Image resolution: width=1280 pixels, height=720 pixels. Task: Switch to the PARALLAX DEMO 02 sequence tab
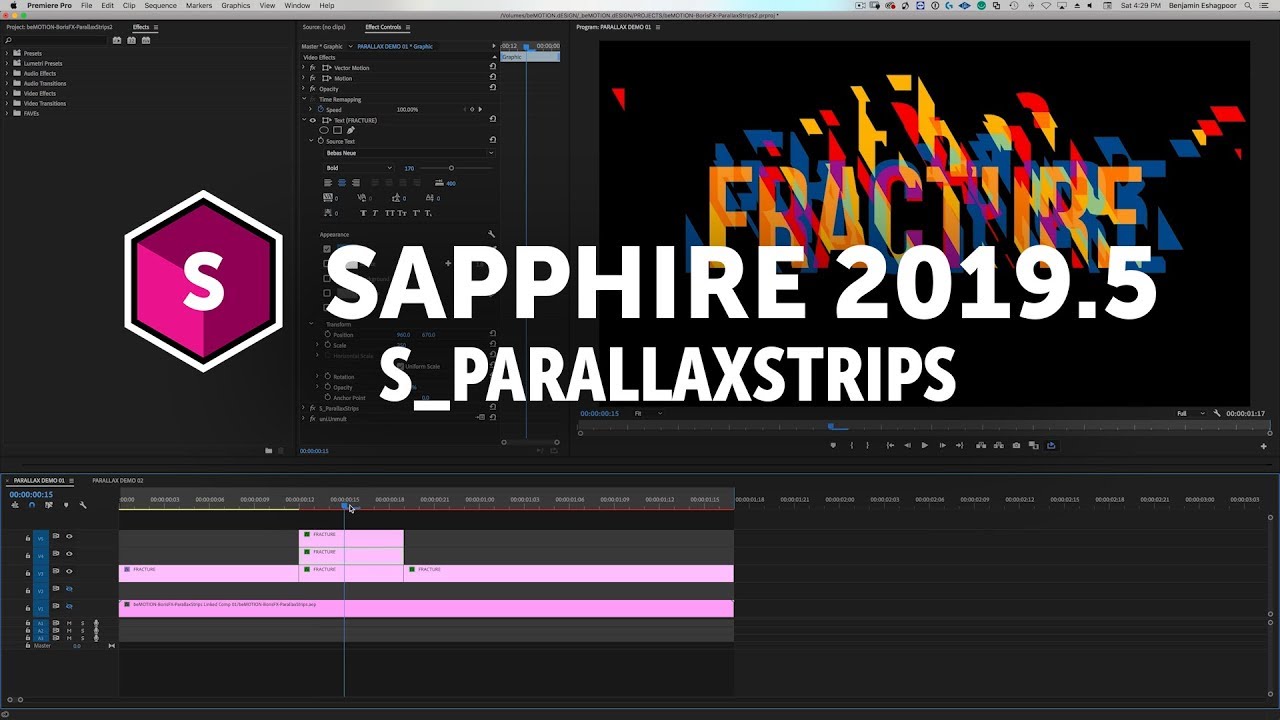point(118,480)
